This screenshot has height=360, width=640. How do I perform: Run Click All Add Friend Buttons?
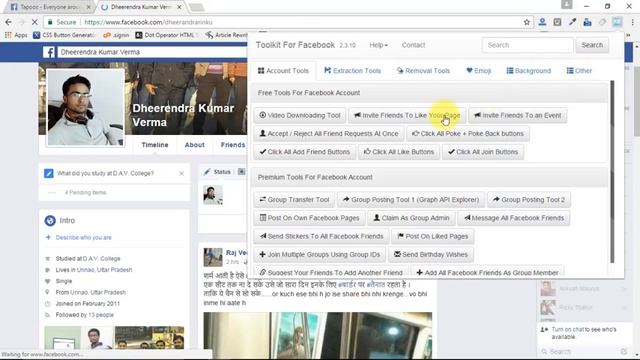[x=304, y=152]
